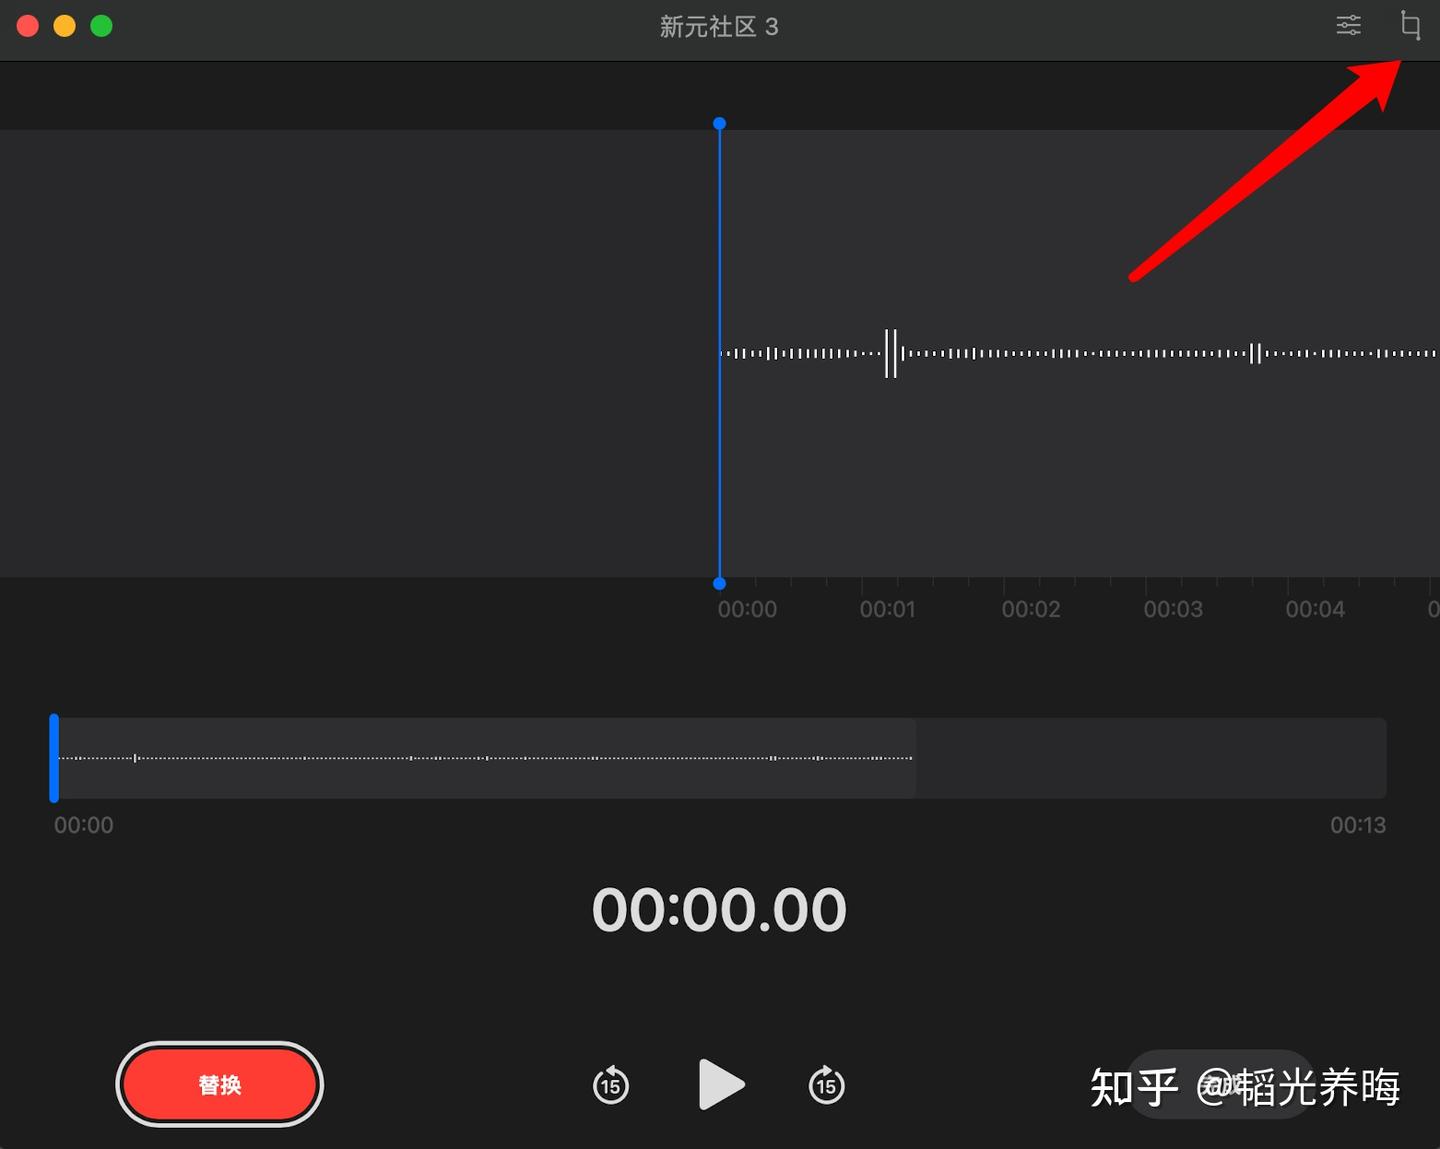This screenshot has width=1440, height=1149.
Task: Click the yellow minimize window button
Action: pyautogui.click(x=64, y=26)
